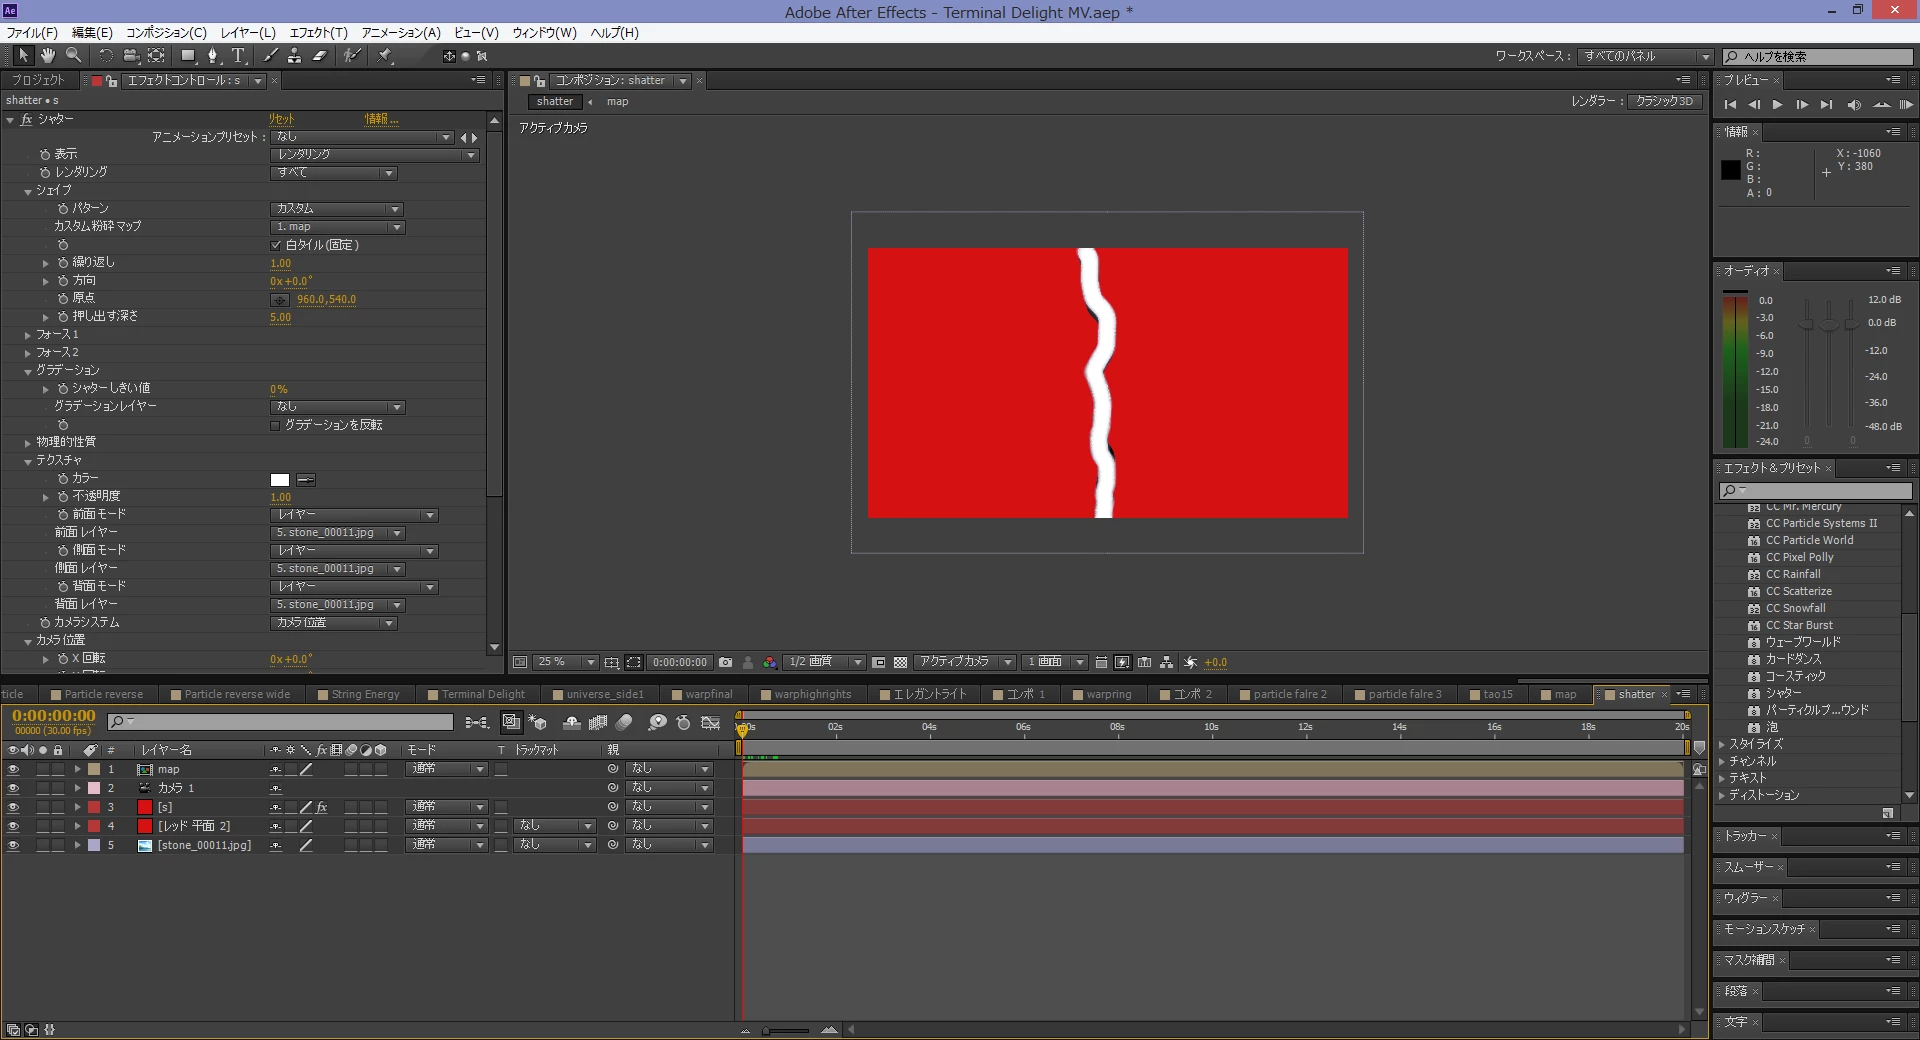Viewport: 1920px width, 1040px height.
Task: Toggle visibility of the [s] layer
Action: pos(13,808)
